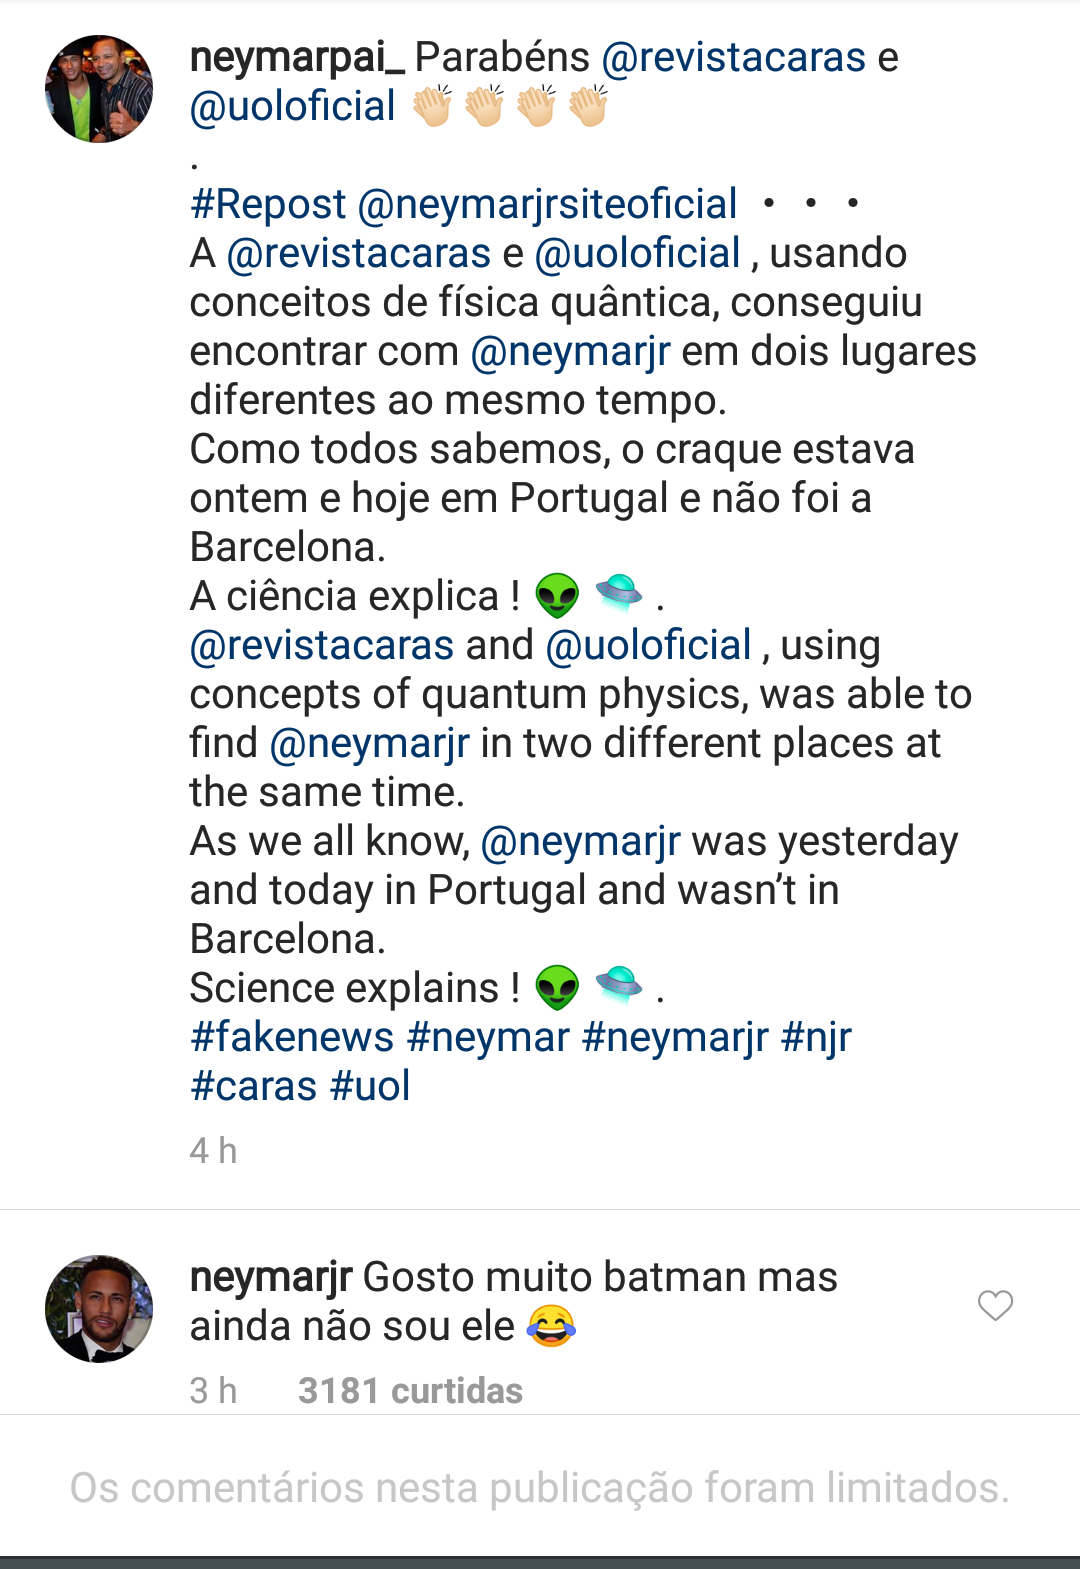Image resolution: width=1080 pixels, height=1569 pixels.
Task: Tap the 3 h comment timestamp
Action: click(x=213, y=1391)
